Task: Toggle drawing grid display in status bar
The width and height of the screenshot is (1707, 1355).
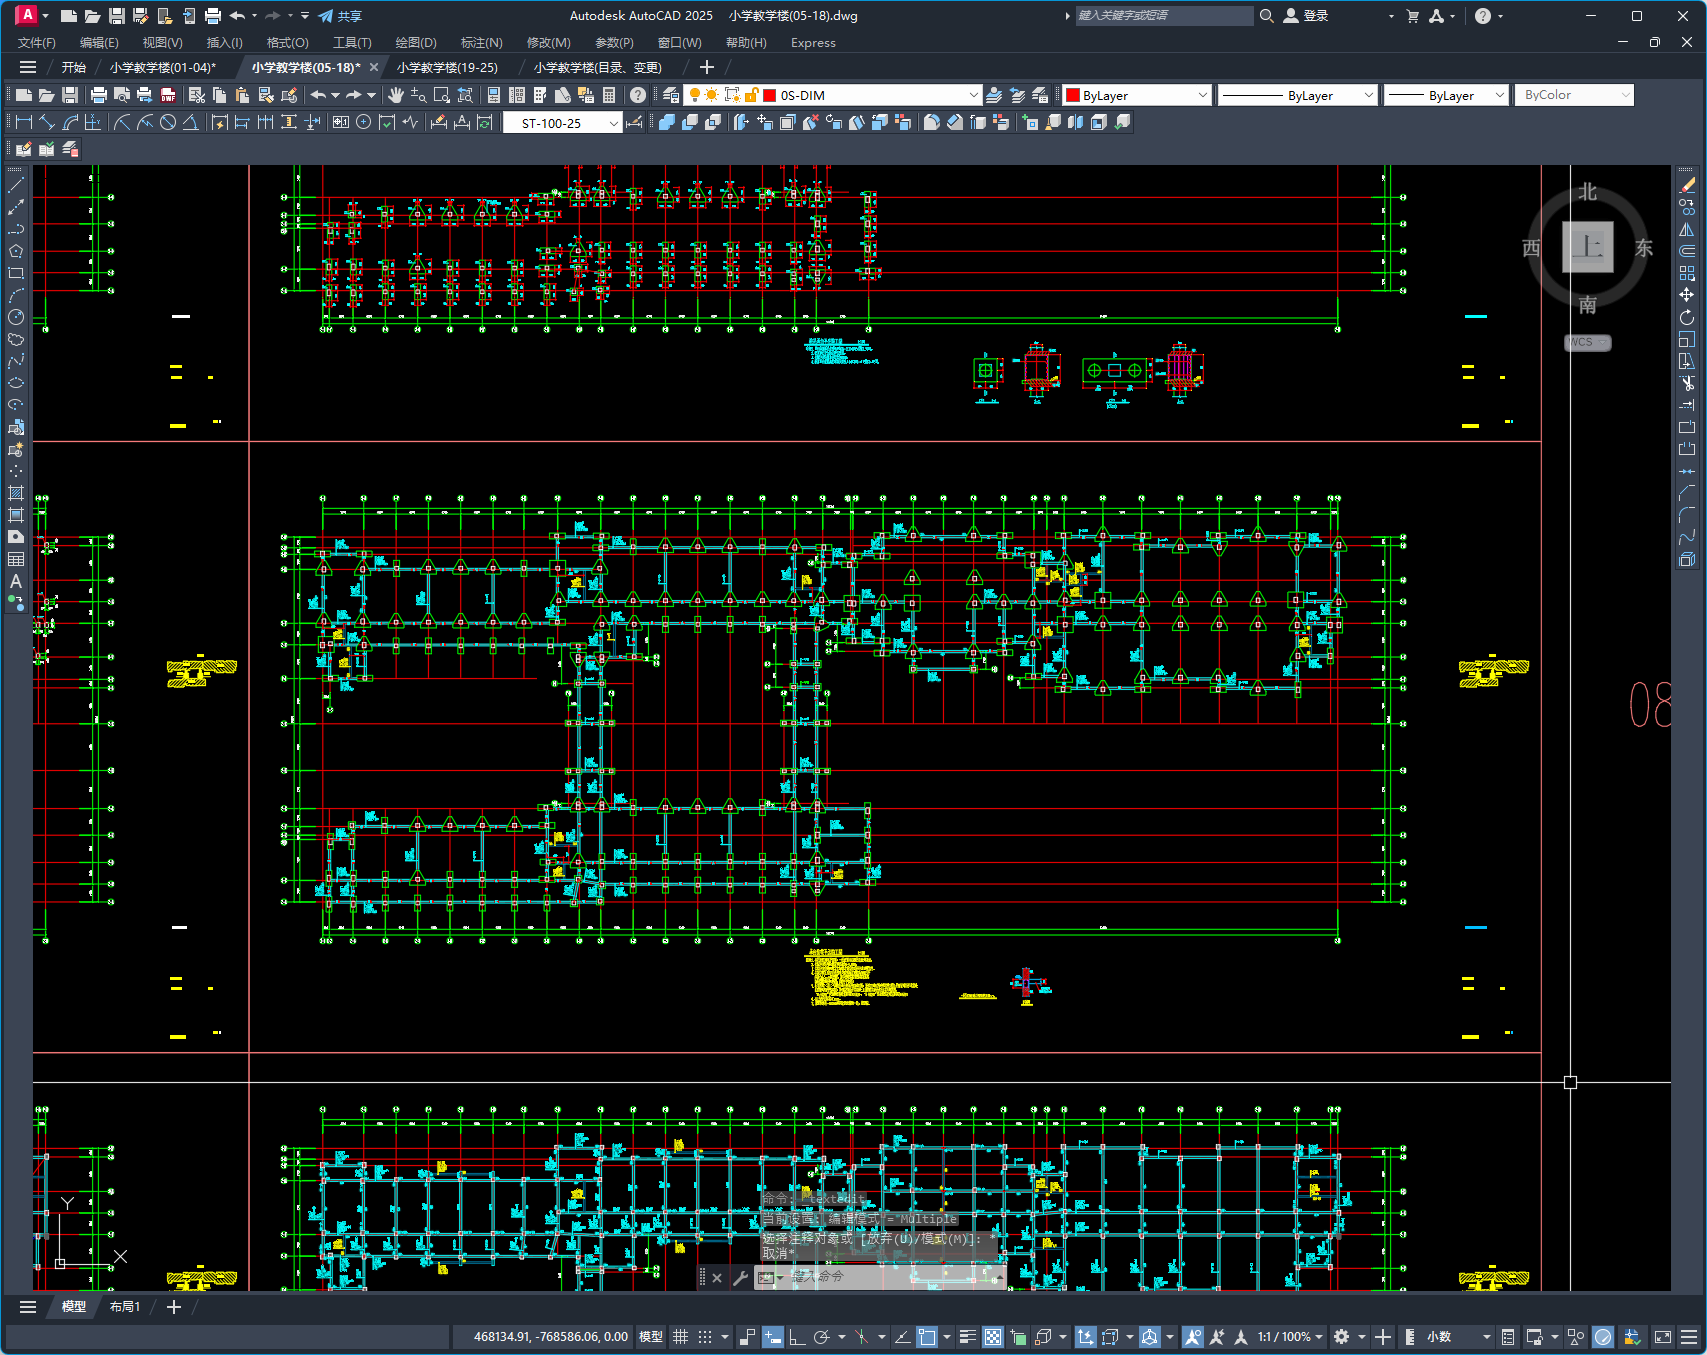Action: 680,1337
